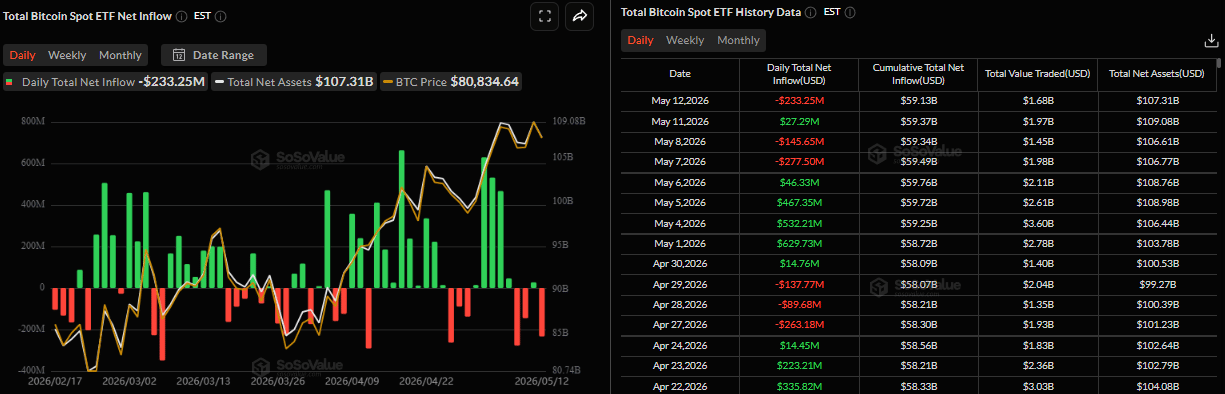Screen dimensions: 1225x394
Task: Open the Date Range picker
Action: pos(213,55)
